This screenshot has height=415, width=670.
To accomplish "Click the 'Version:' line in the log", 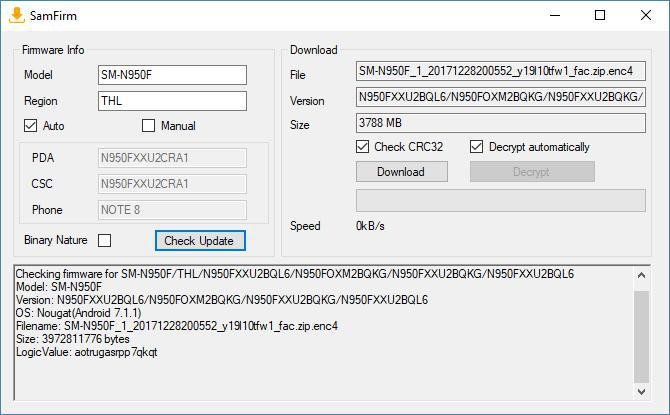I will pos(222,300).
